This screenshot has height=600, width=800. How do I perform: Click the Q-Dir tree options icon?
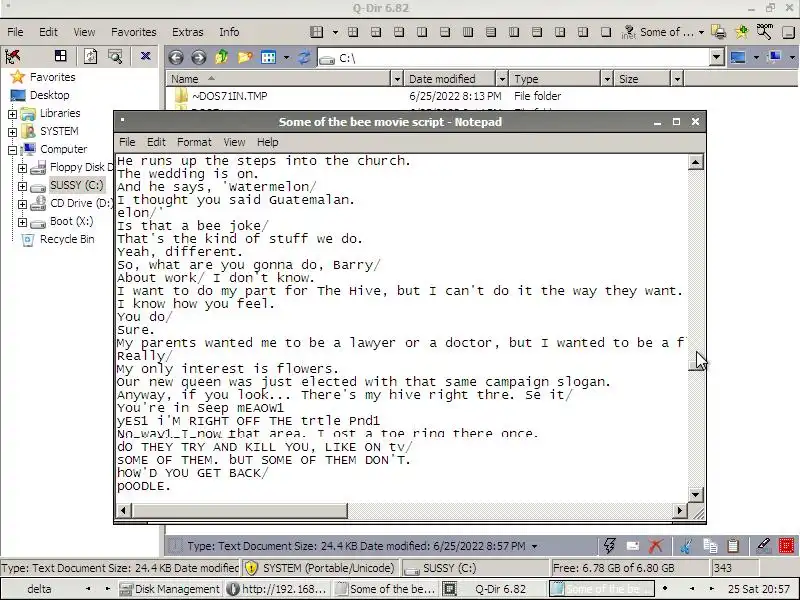pos(13,56)
